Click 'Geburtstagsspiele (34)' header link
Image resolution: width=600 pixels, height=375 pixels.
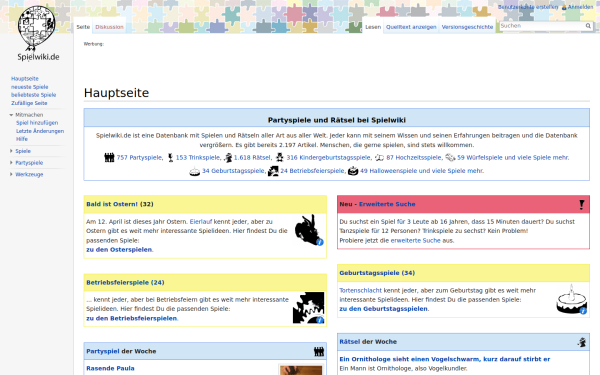click(377, 273)
